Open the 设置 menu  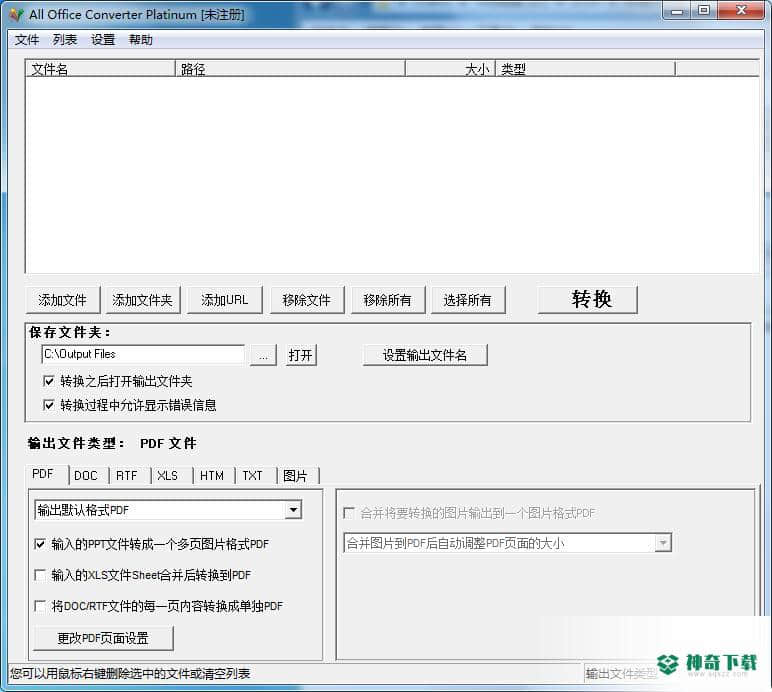(x=103, y=39)
